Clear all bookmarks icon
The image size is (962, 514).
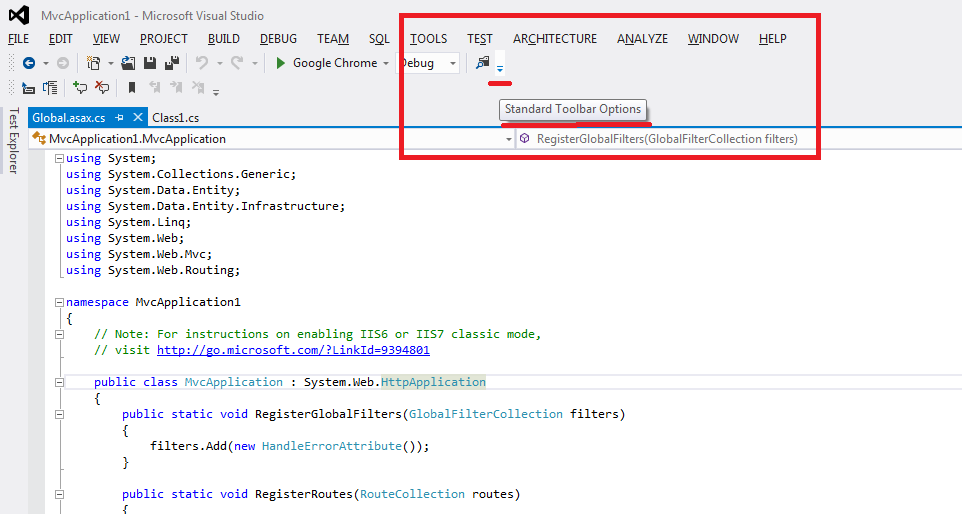click(198, 88)
